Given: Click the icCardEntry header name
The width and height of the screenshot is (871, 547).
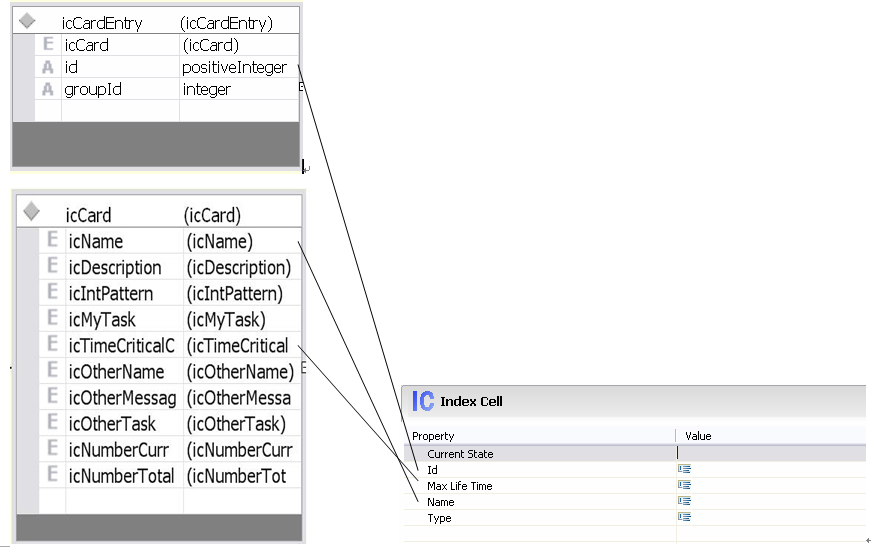Looking at the screenshot, I should tap(102, 23).
